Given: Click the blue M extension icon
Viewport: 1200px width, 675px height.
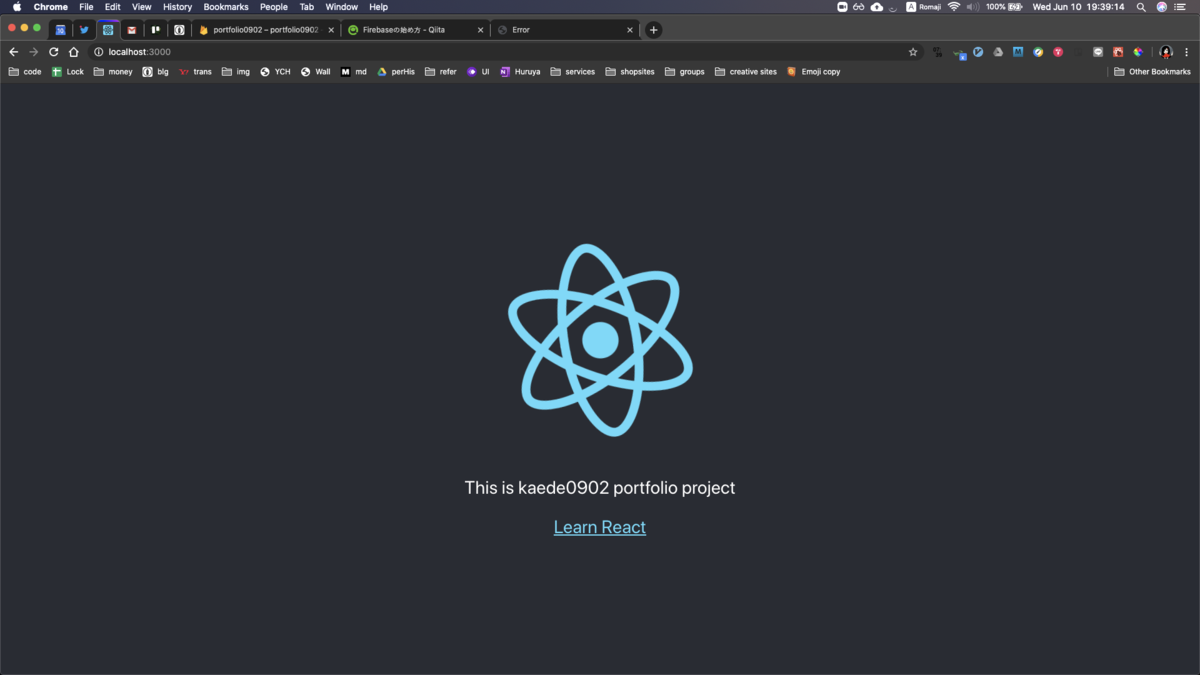Looking at the screenshot, I should point(1018,52).
